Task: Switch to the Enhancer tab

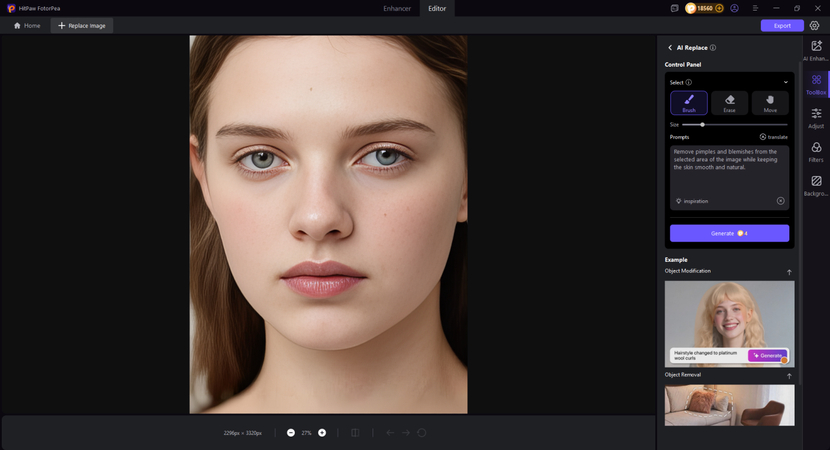Action: point(396,8)
